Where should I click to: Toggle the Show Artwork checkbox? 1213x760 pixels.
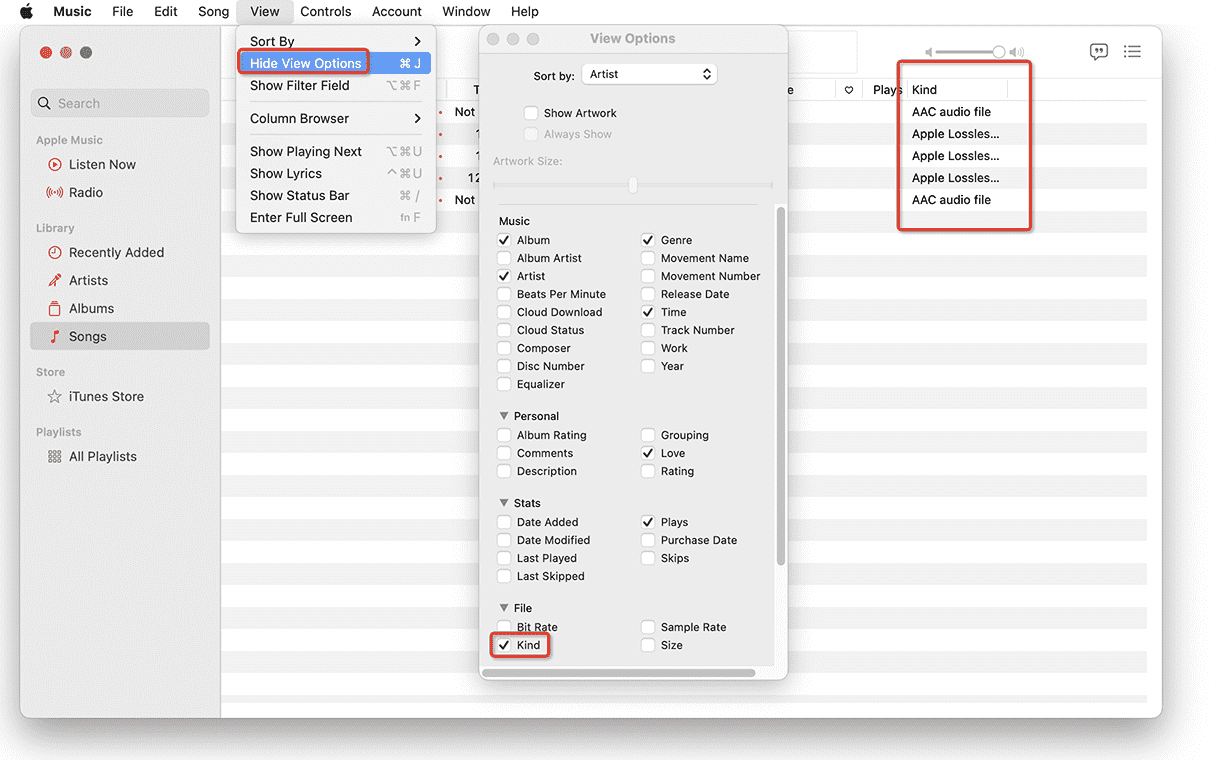click(x=531, y=113)
